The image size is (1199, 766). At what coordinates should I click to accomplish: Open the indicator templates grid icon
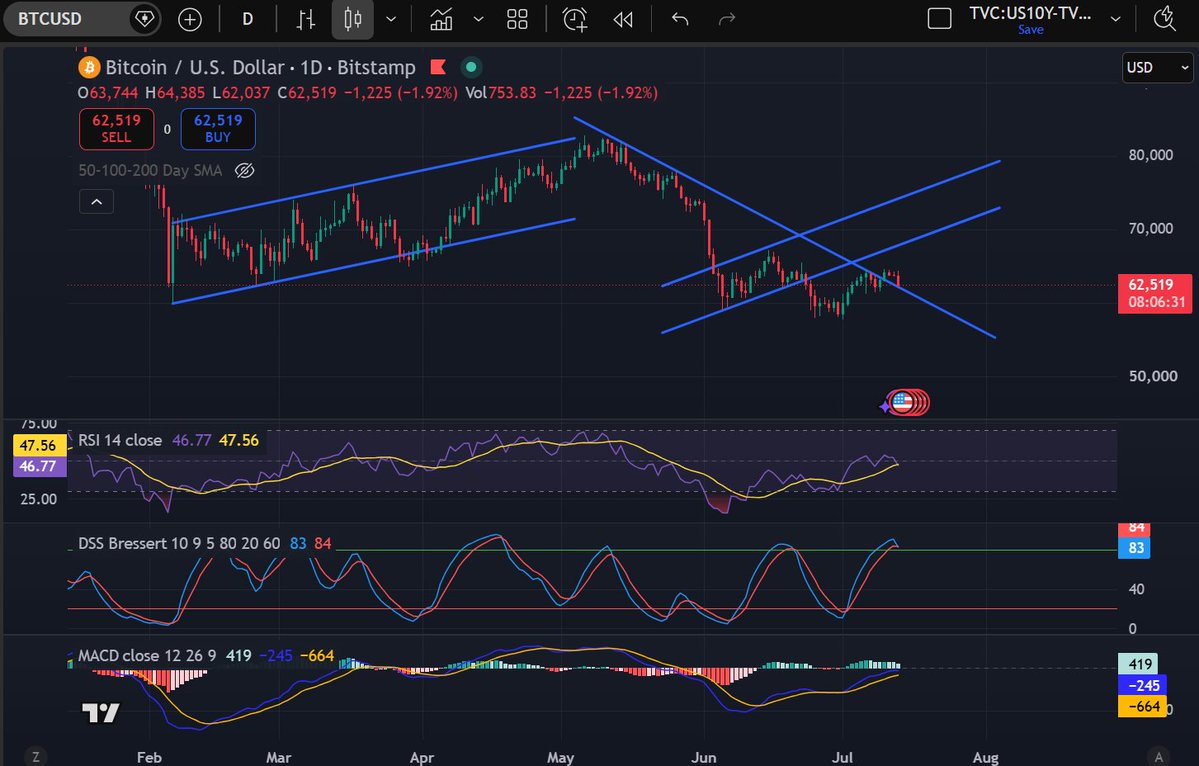(518, 19)
